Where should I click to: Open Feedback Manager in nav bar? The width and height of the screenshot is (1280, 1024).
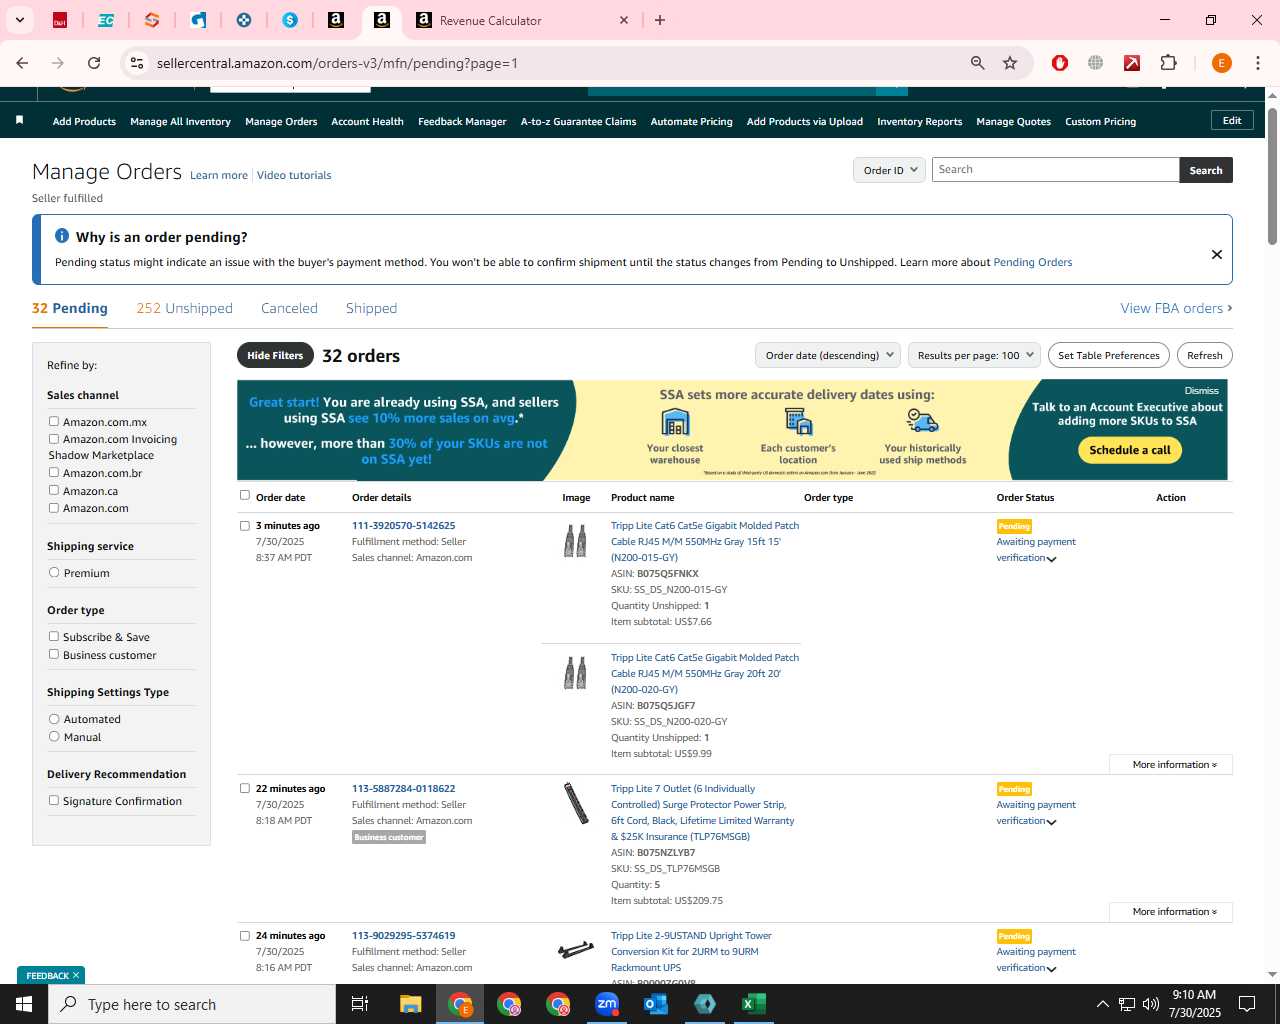pos(462,121)
